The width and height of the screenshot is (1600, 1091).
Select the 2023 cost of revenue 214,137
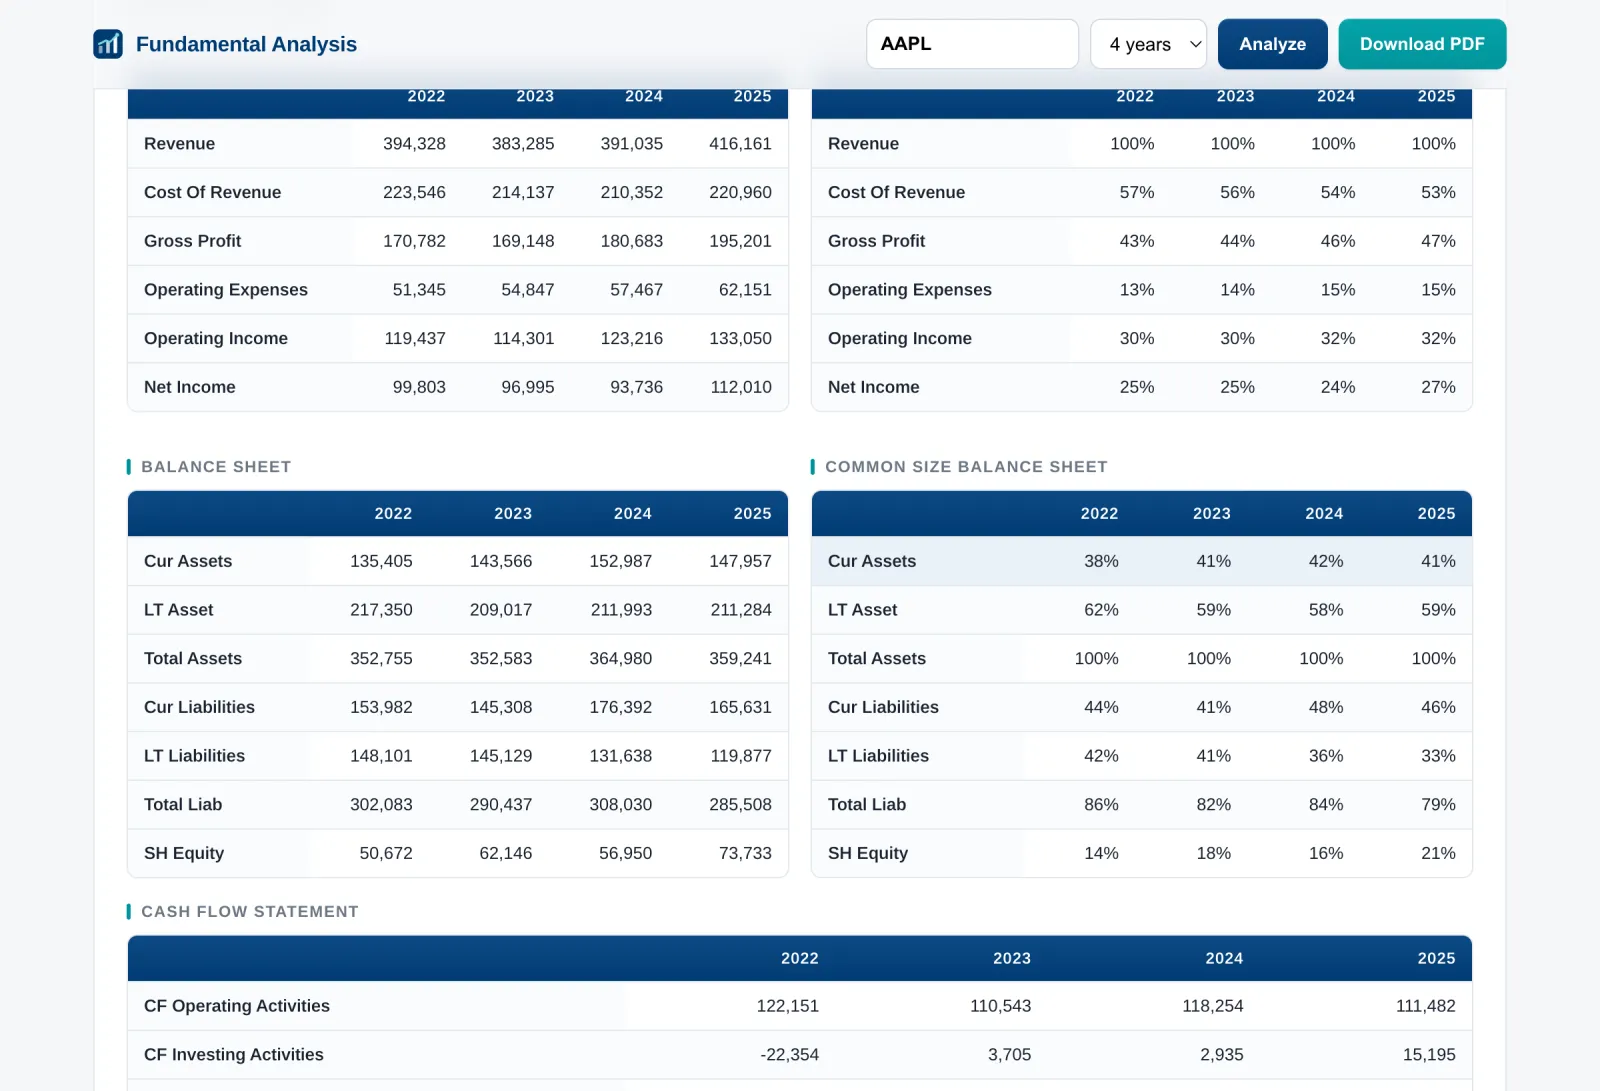coord(523,192)
